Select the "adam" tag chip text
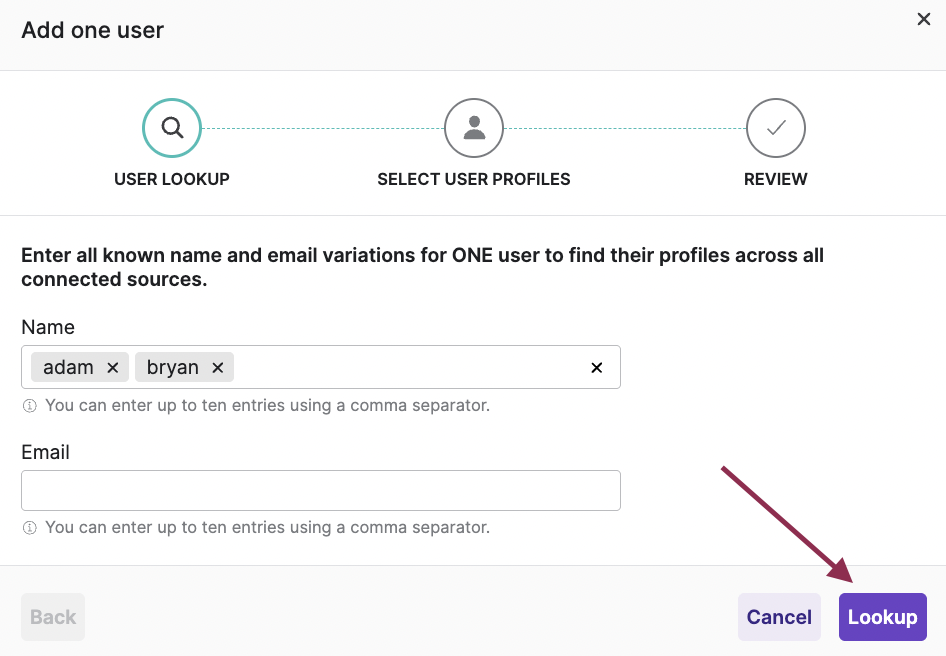The width and height of the screenshot is (946, 656). pos(68,368)
